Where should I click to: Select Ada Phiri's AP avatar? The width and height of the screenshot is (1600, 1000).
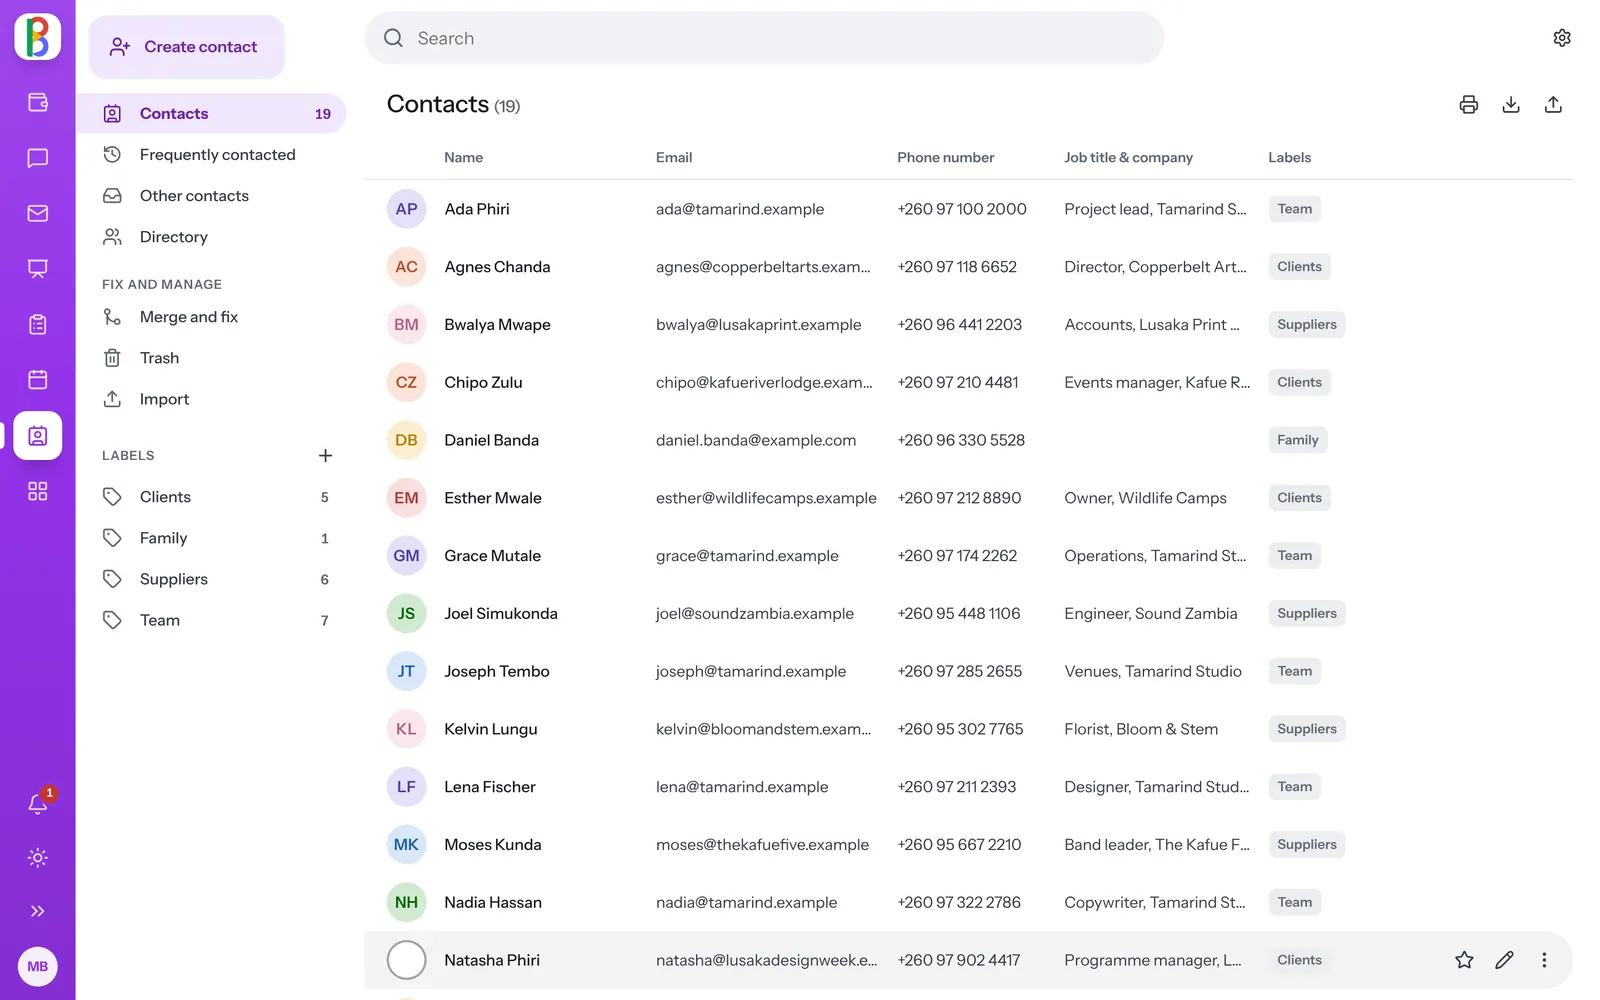(x=406, y=209)
